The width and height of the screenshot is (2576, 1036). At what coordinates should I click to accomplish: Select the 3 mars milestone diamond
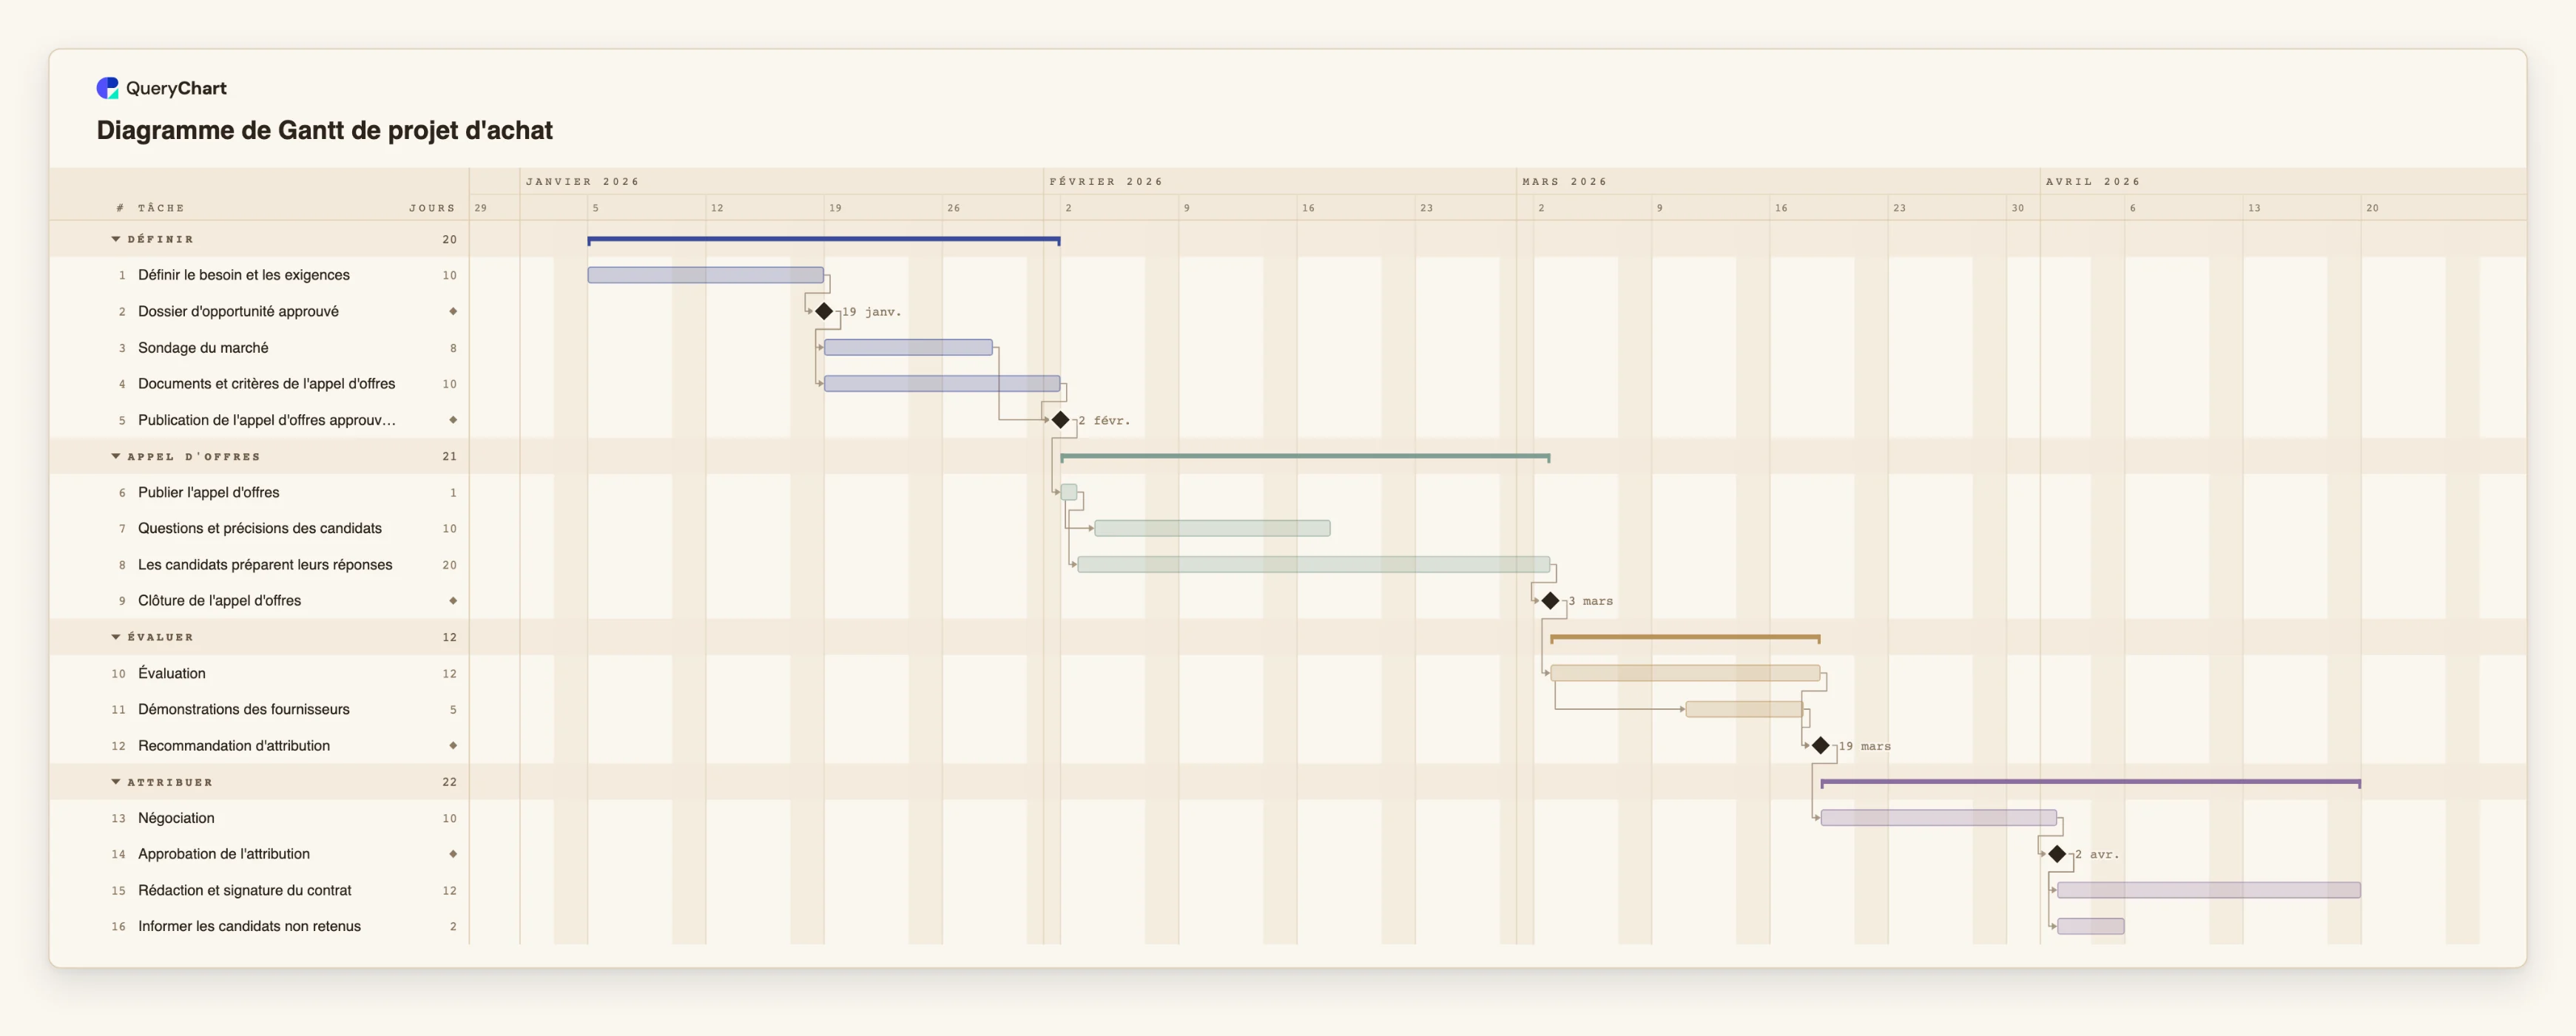click(x=1550, y=601)
